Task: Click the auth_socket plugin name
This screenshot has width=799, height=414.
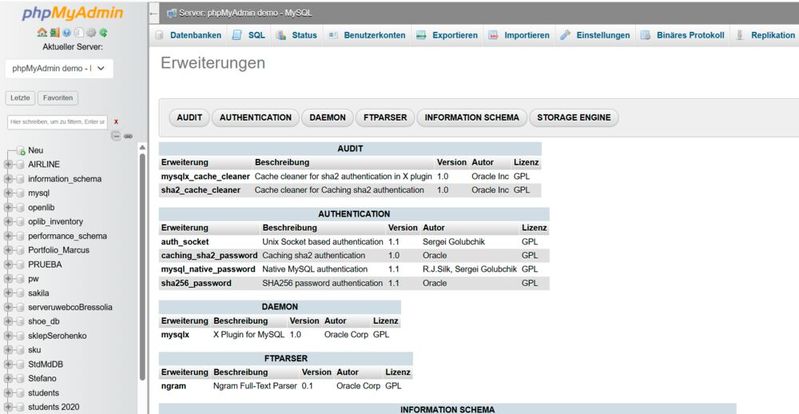Action: 185,242
